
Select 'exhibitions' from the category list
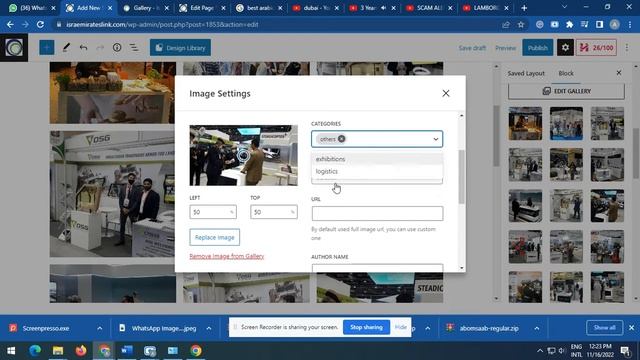coord(377,159)
